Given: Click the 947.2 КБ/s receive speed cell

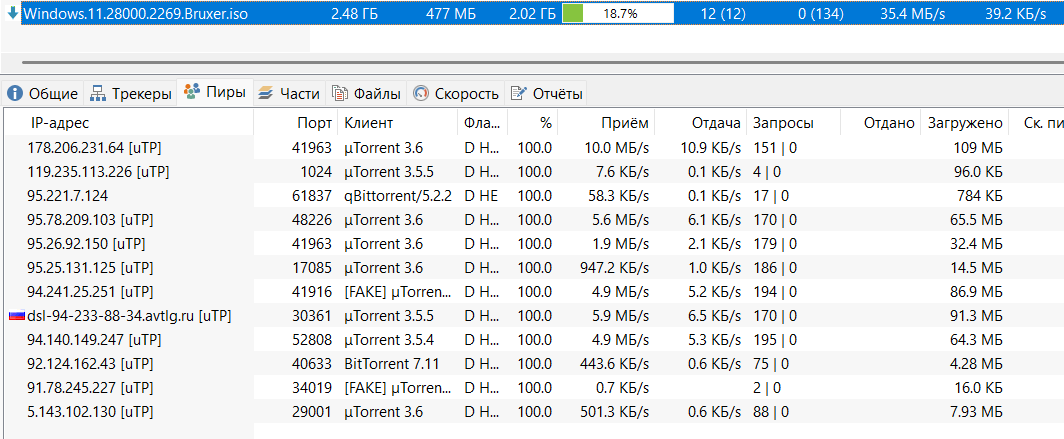Looking at the screenshot, I should [615, 268].
